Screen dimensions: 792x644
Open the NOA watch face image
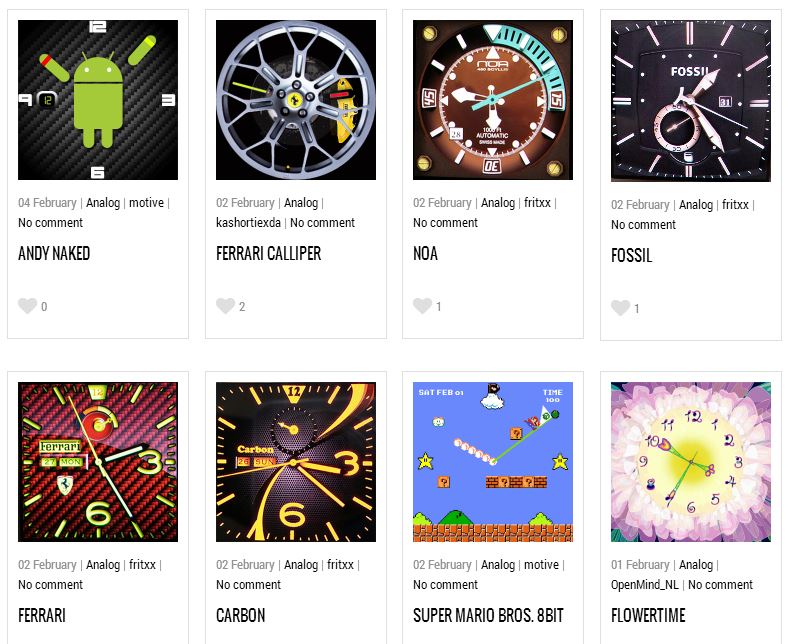click(493, 100)
